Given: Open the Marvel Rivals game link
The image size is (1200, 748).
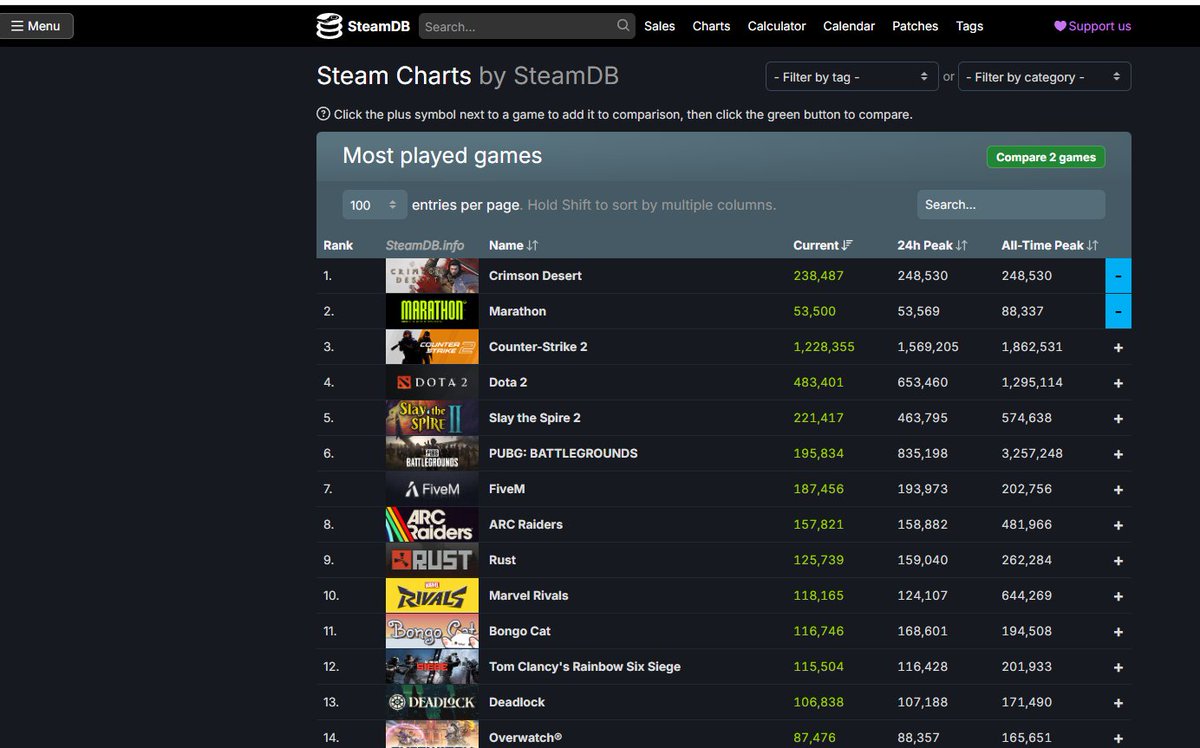Looking at the screenshot, I should 528,595.
